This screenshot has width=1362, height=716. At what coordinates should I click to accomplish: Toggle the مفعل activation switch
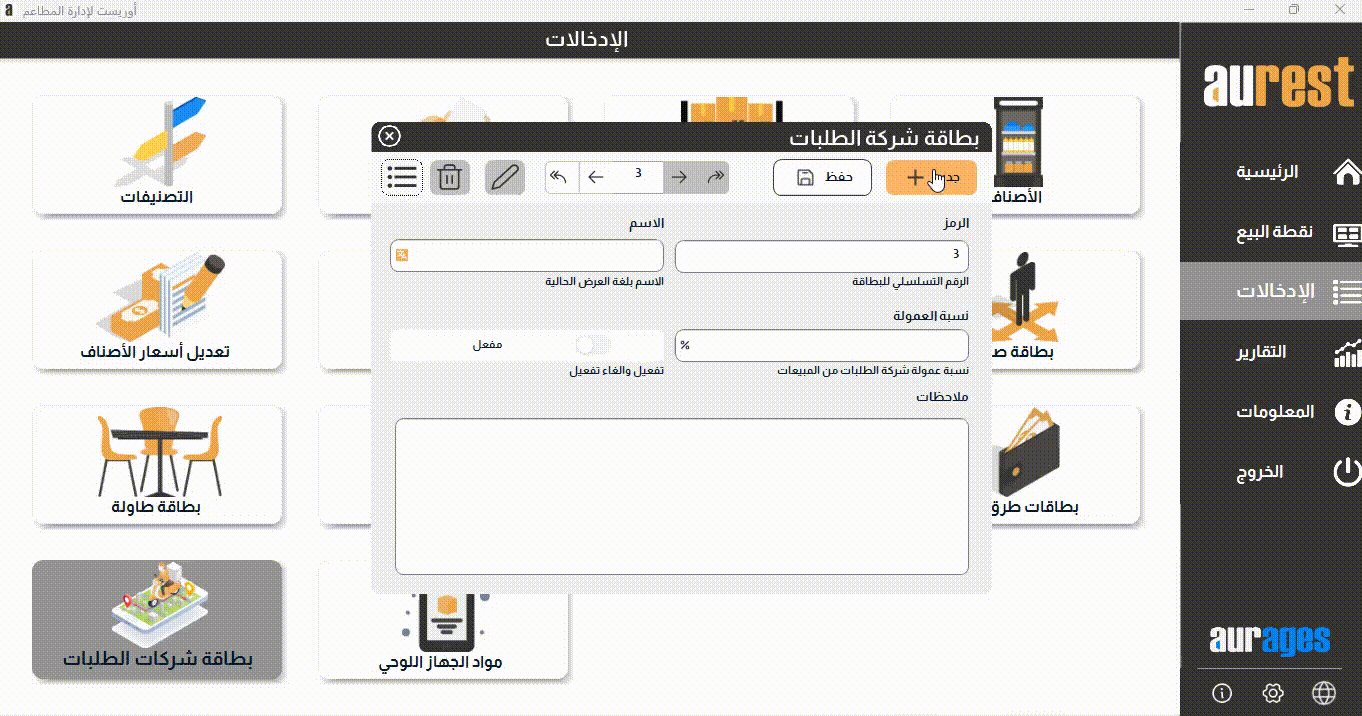click(x=592, y=345)
